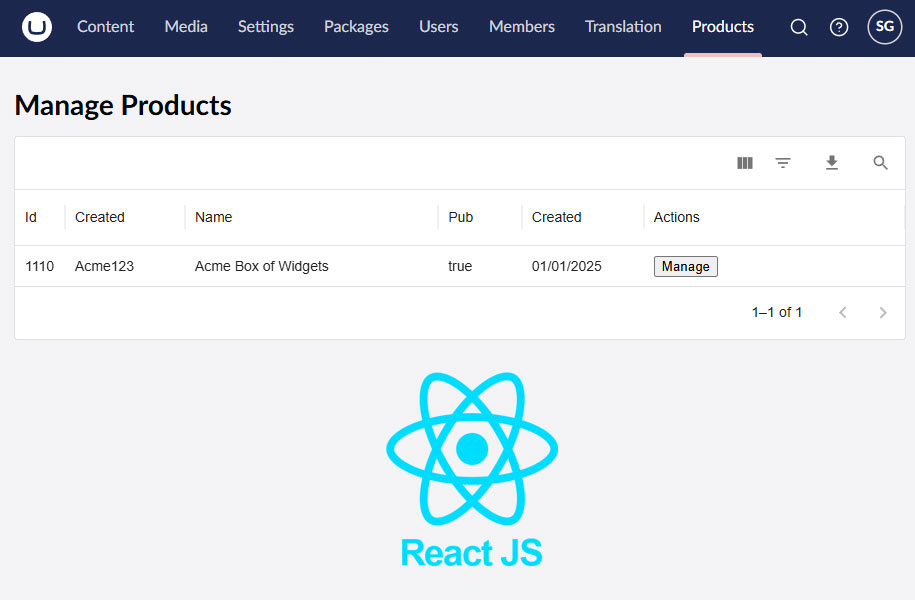The width and height of the screenshot is (915, 600).
Task: Select the Products section tab
Action: [722, 27]
